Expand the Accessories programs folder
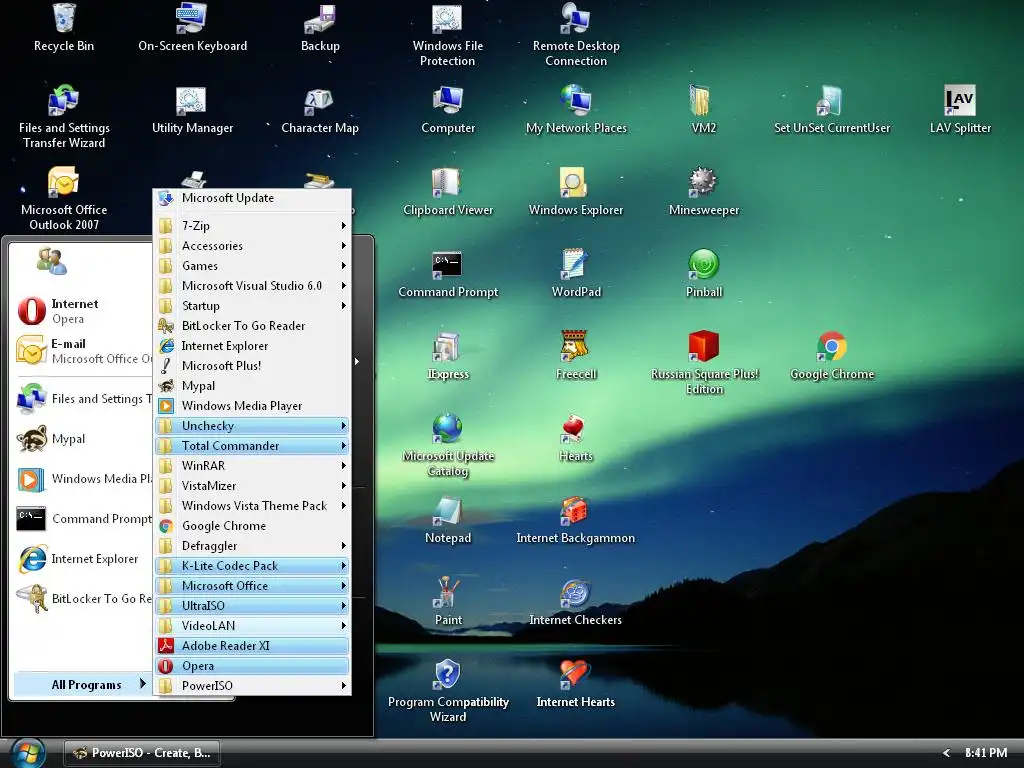Viewport: 1024px width, 768px height. 252,246
